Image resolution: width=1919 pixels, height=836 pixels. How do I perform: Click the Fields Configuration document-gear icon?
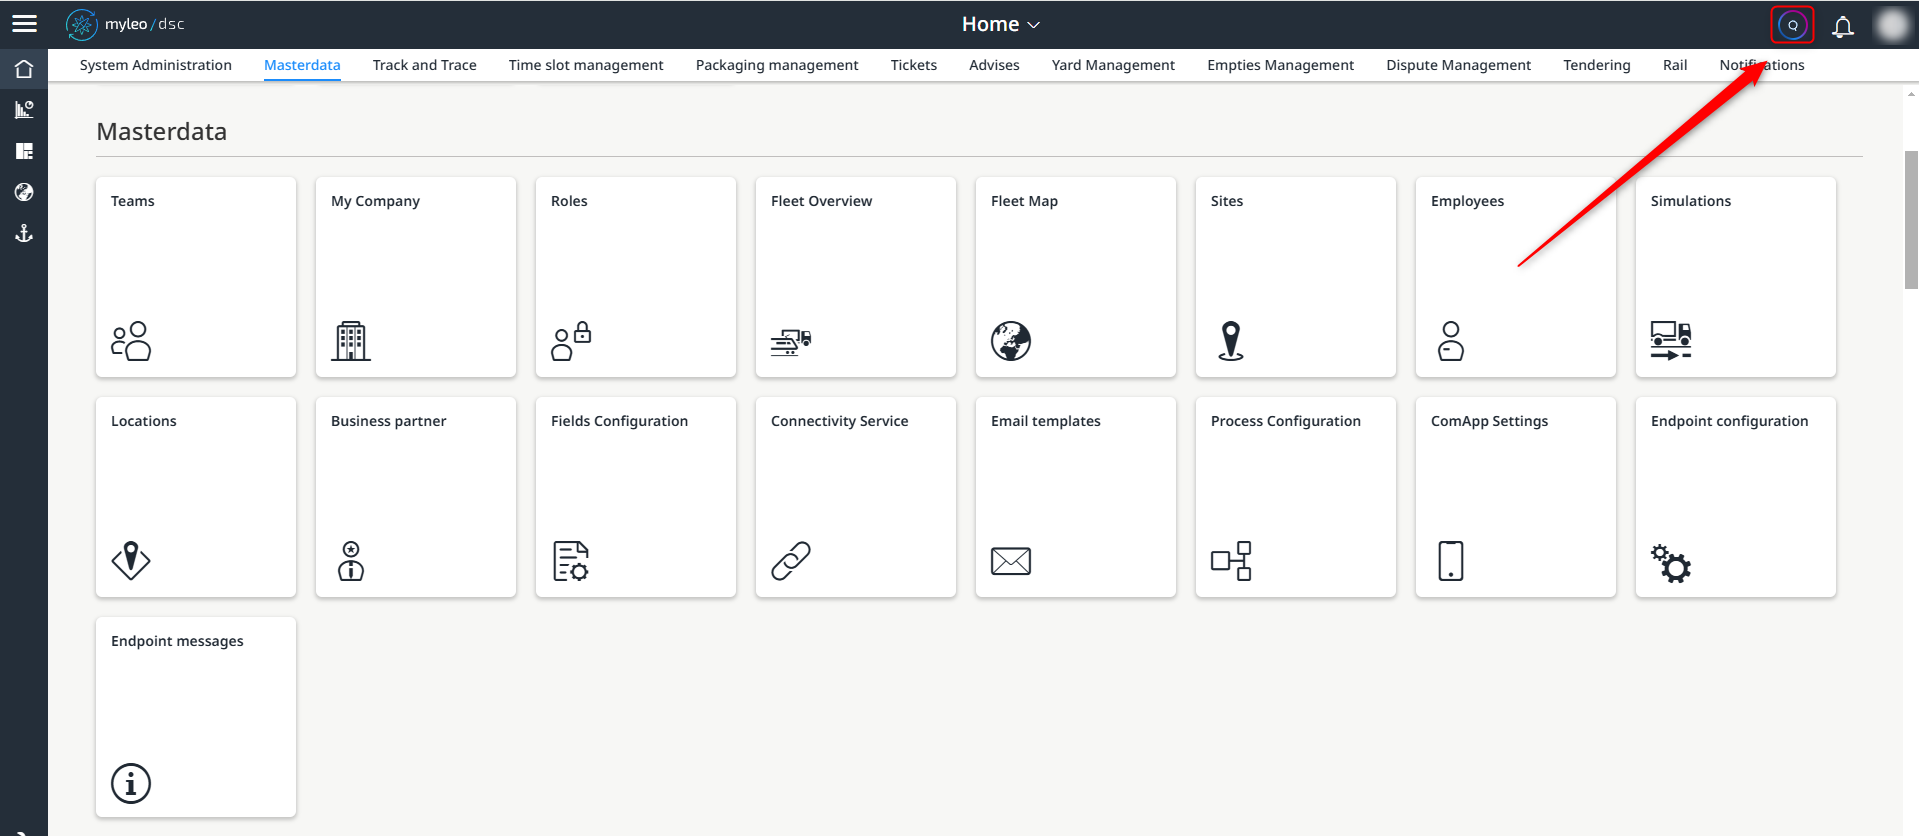[571, 561]
